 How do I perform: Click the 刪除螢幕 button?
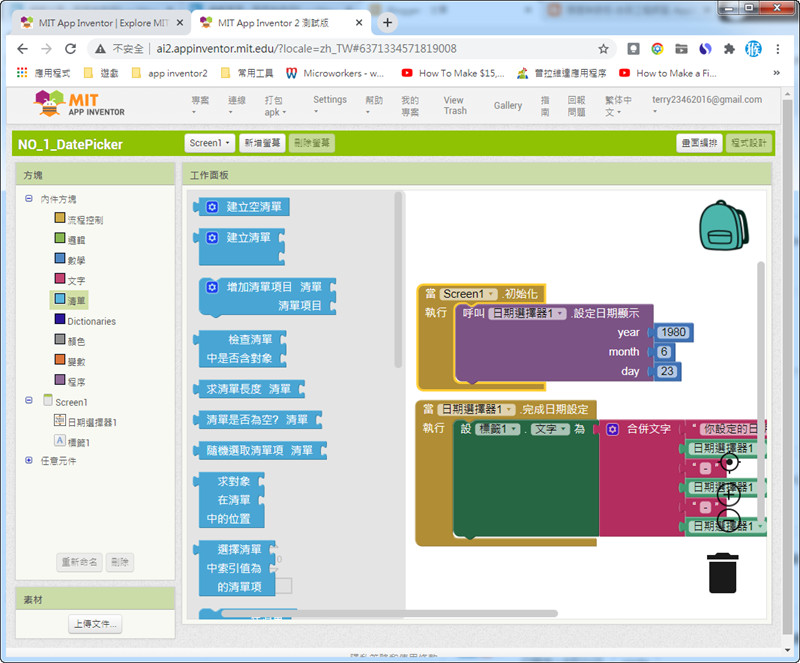click(312, 143)
